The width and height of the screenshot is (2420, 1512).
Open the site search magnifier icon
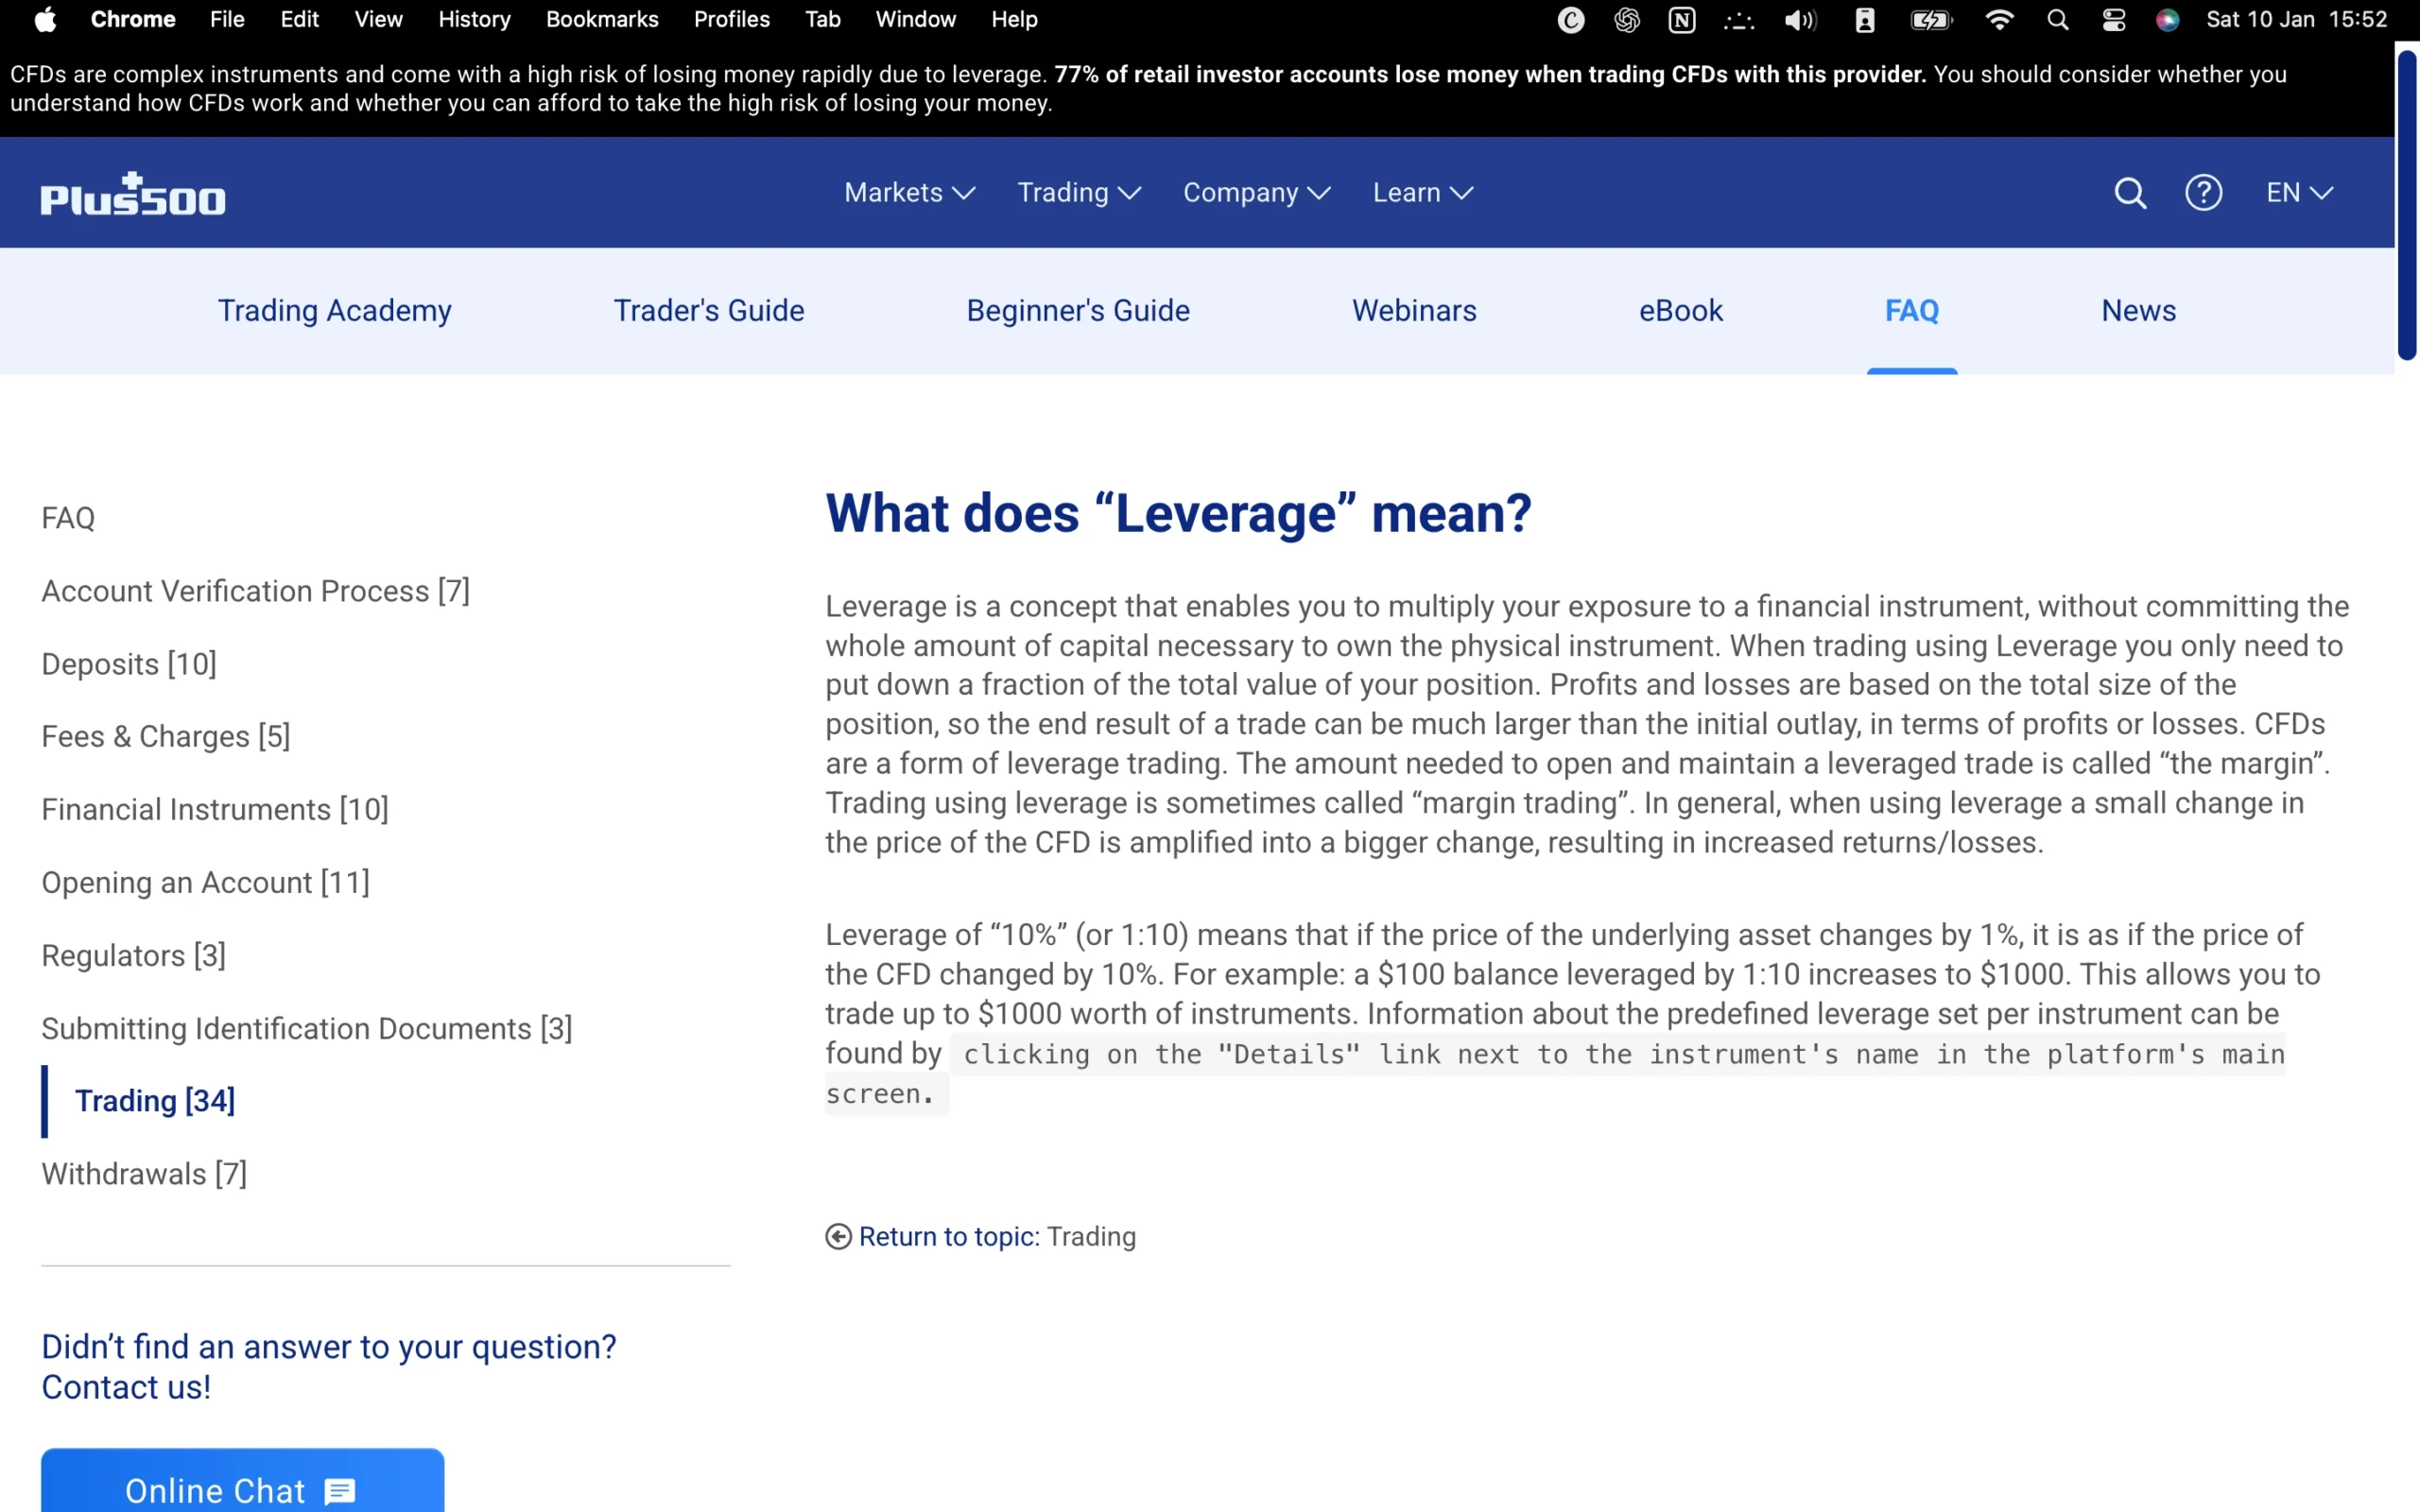point(2130,192)
